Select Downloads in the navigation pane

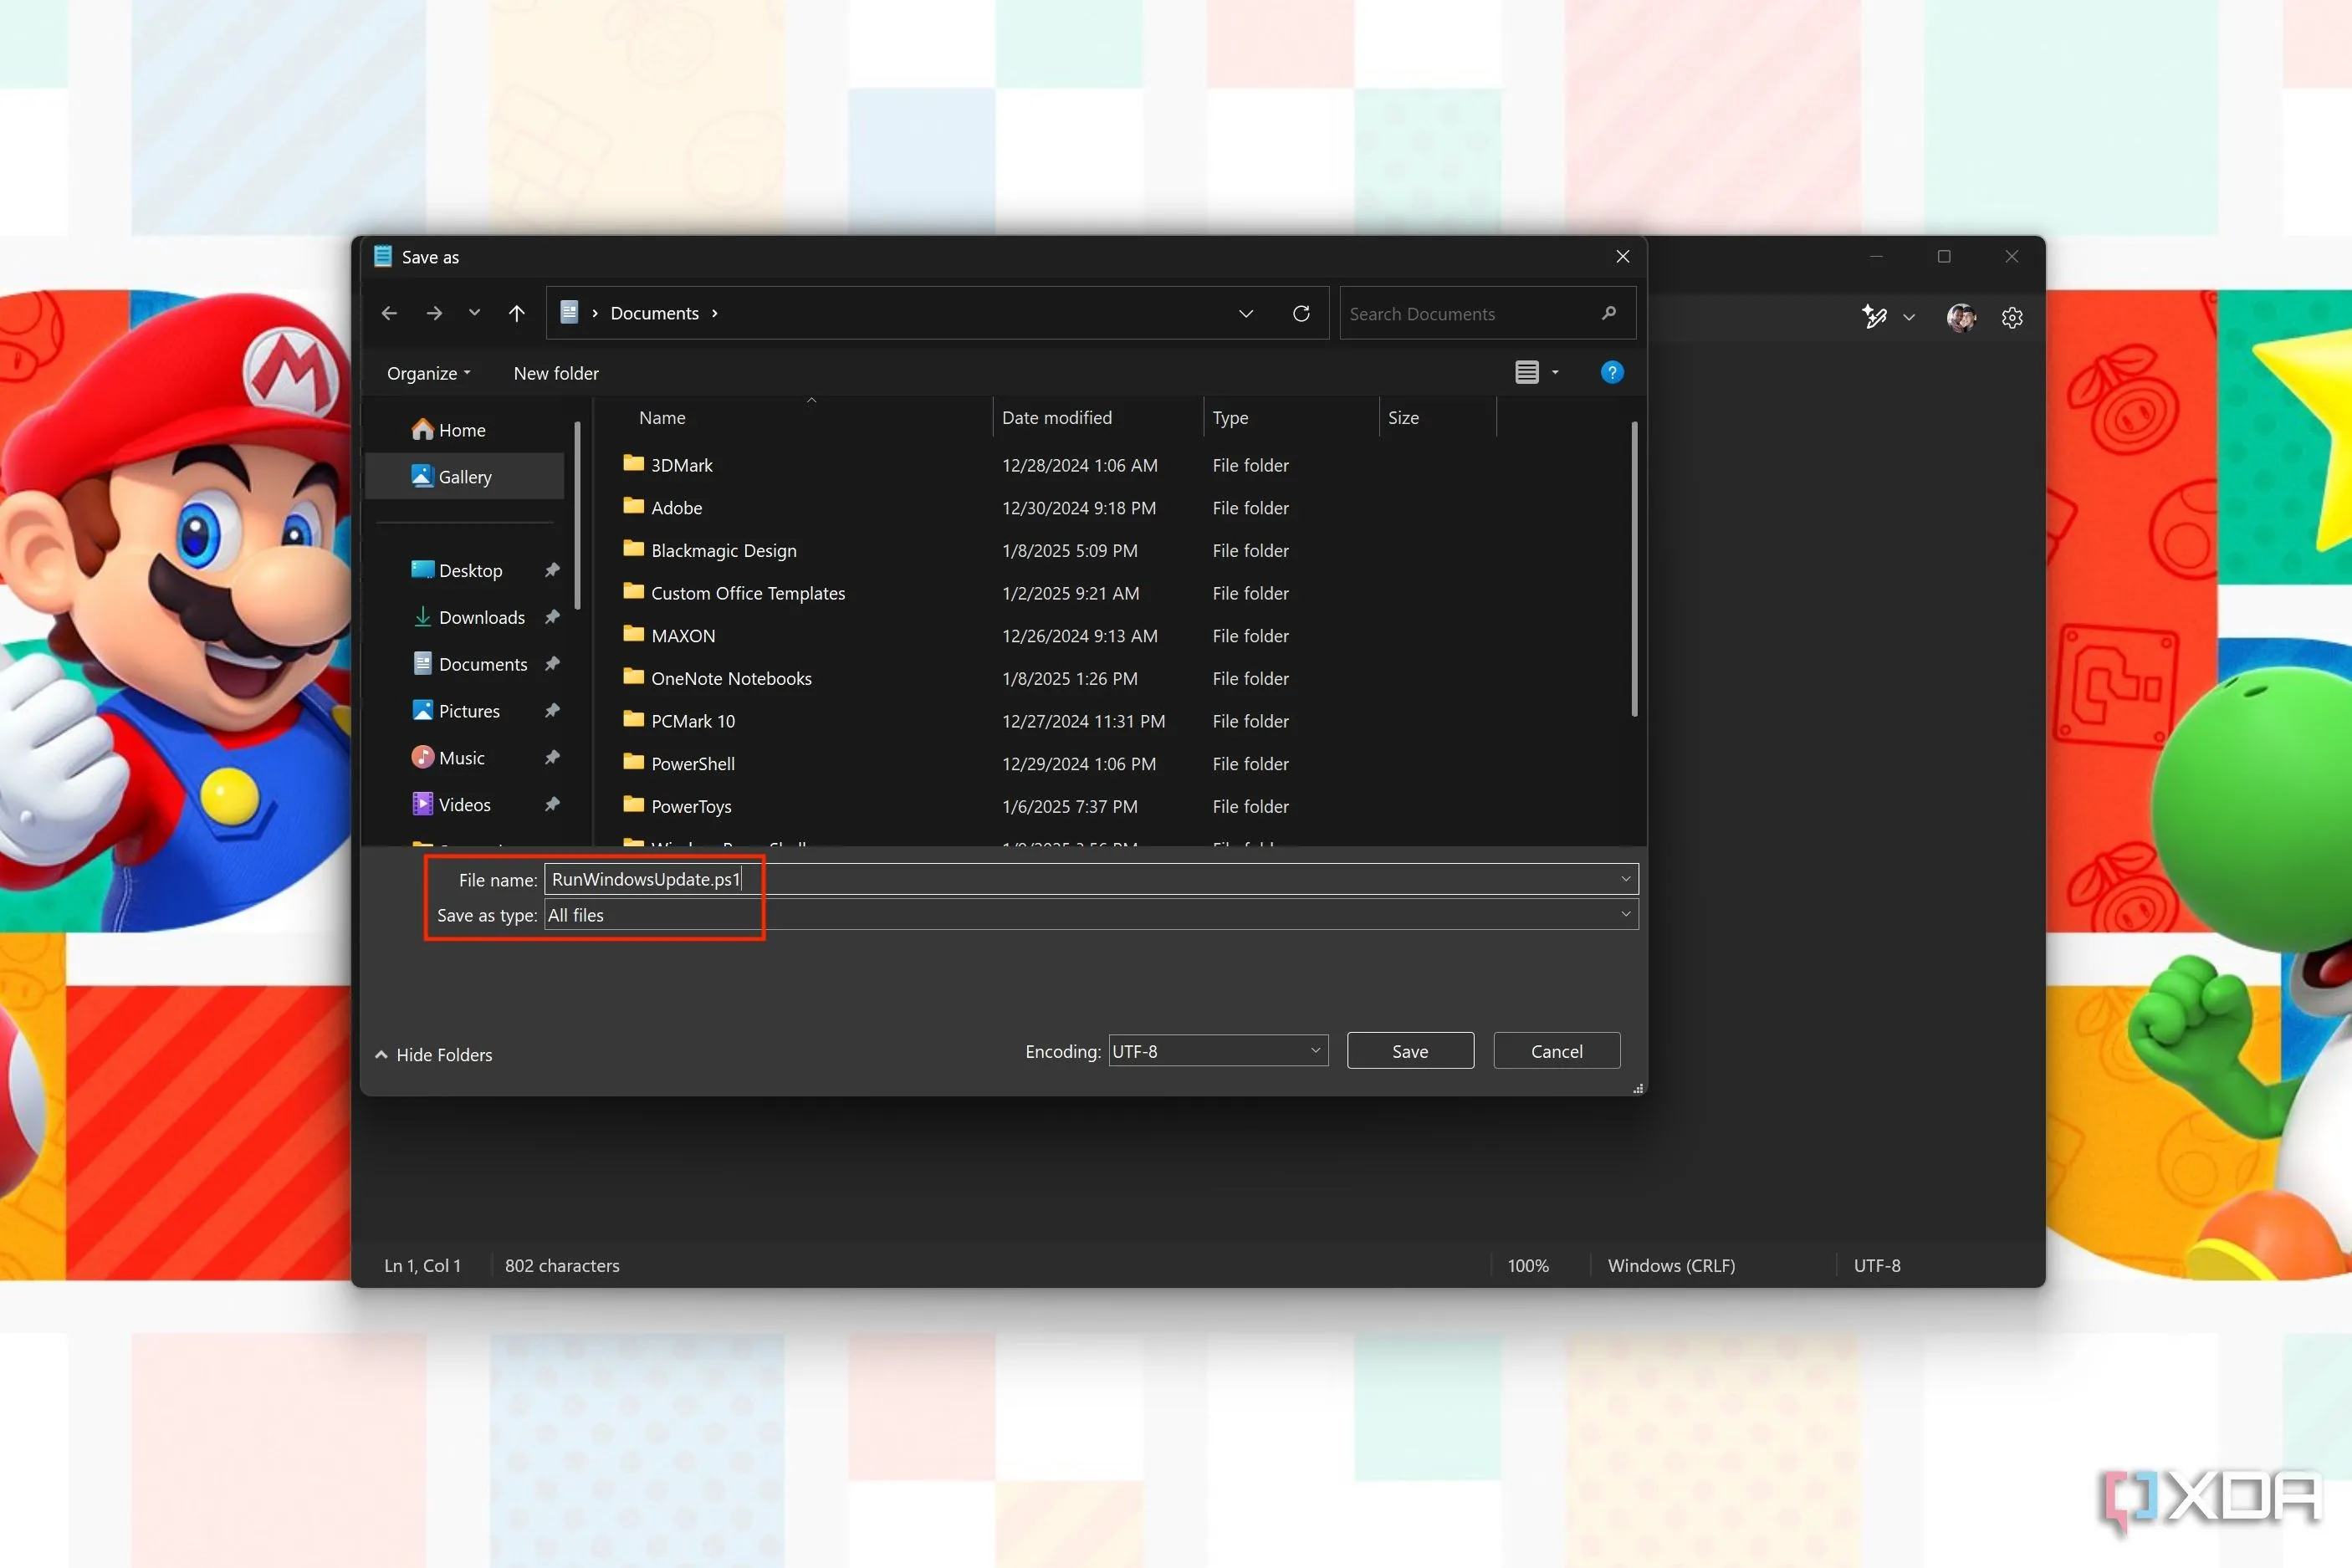coord(481,618)
